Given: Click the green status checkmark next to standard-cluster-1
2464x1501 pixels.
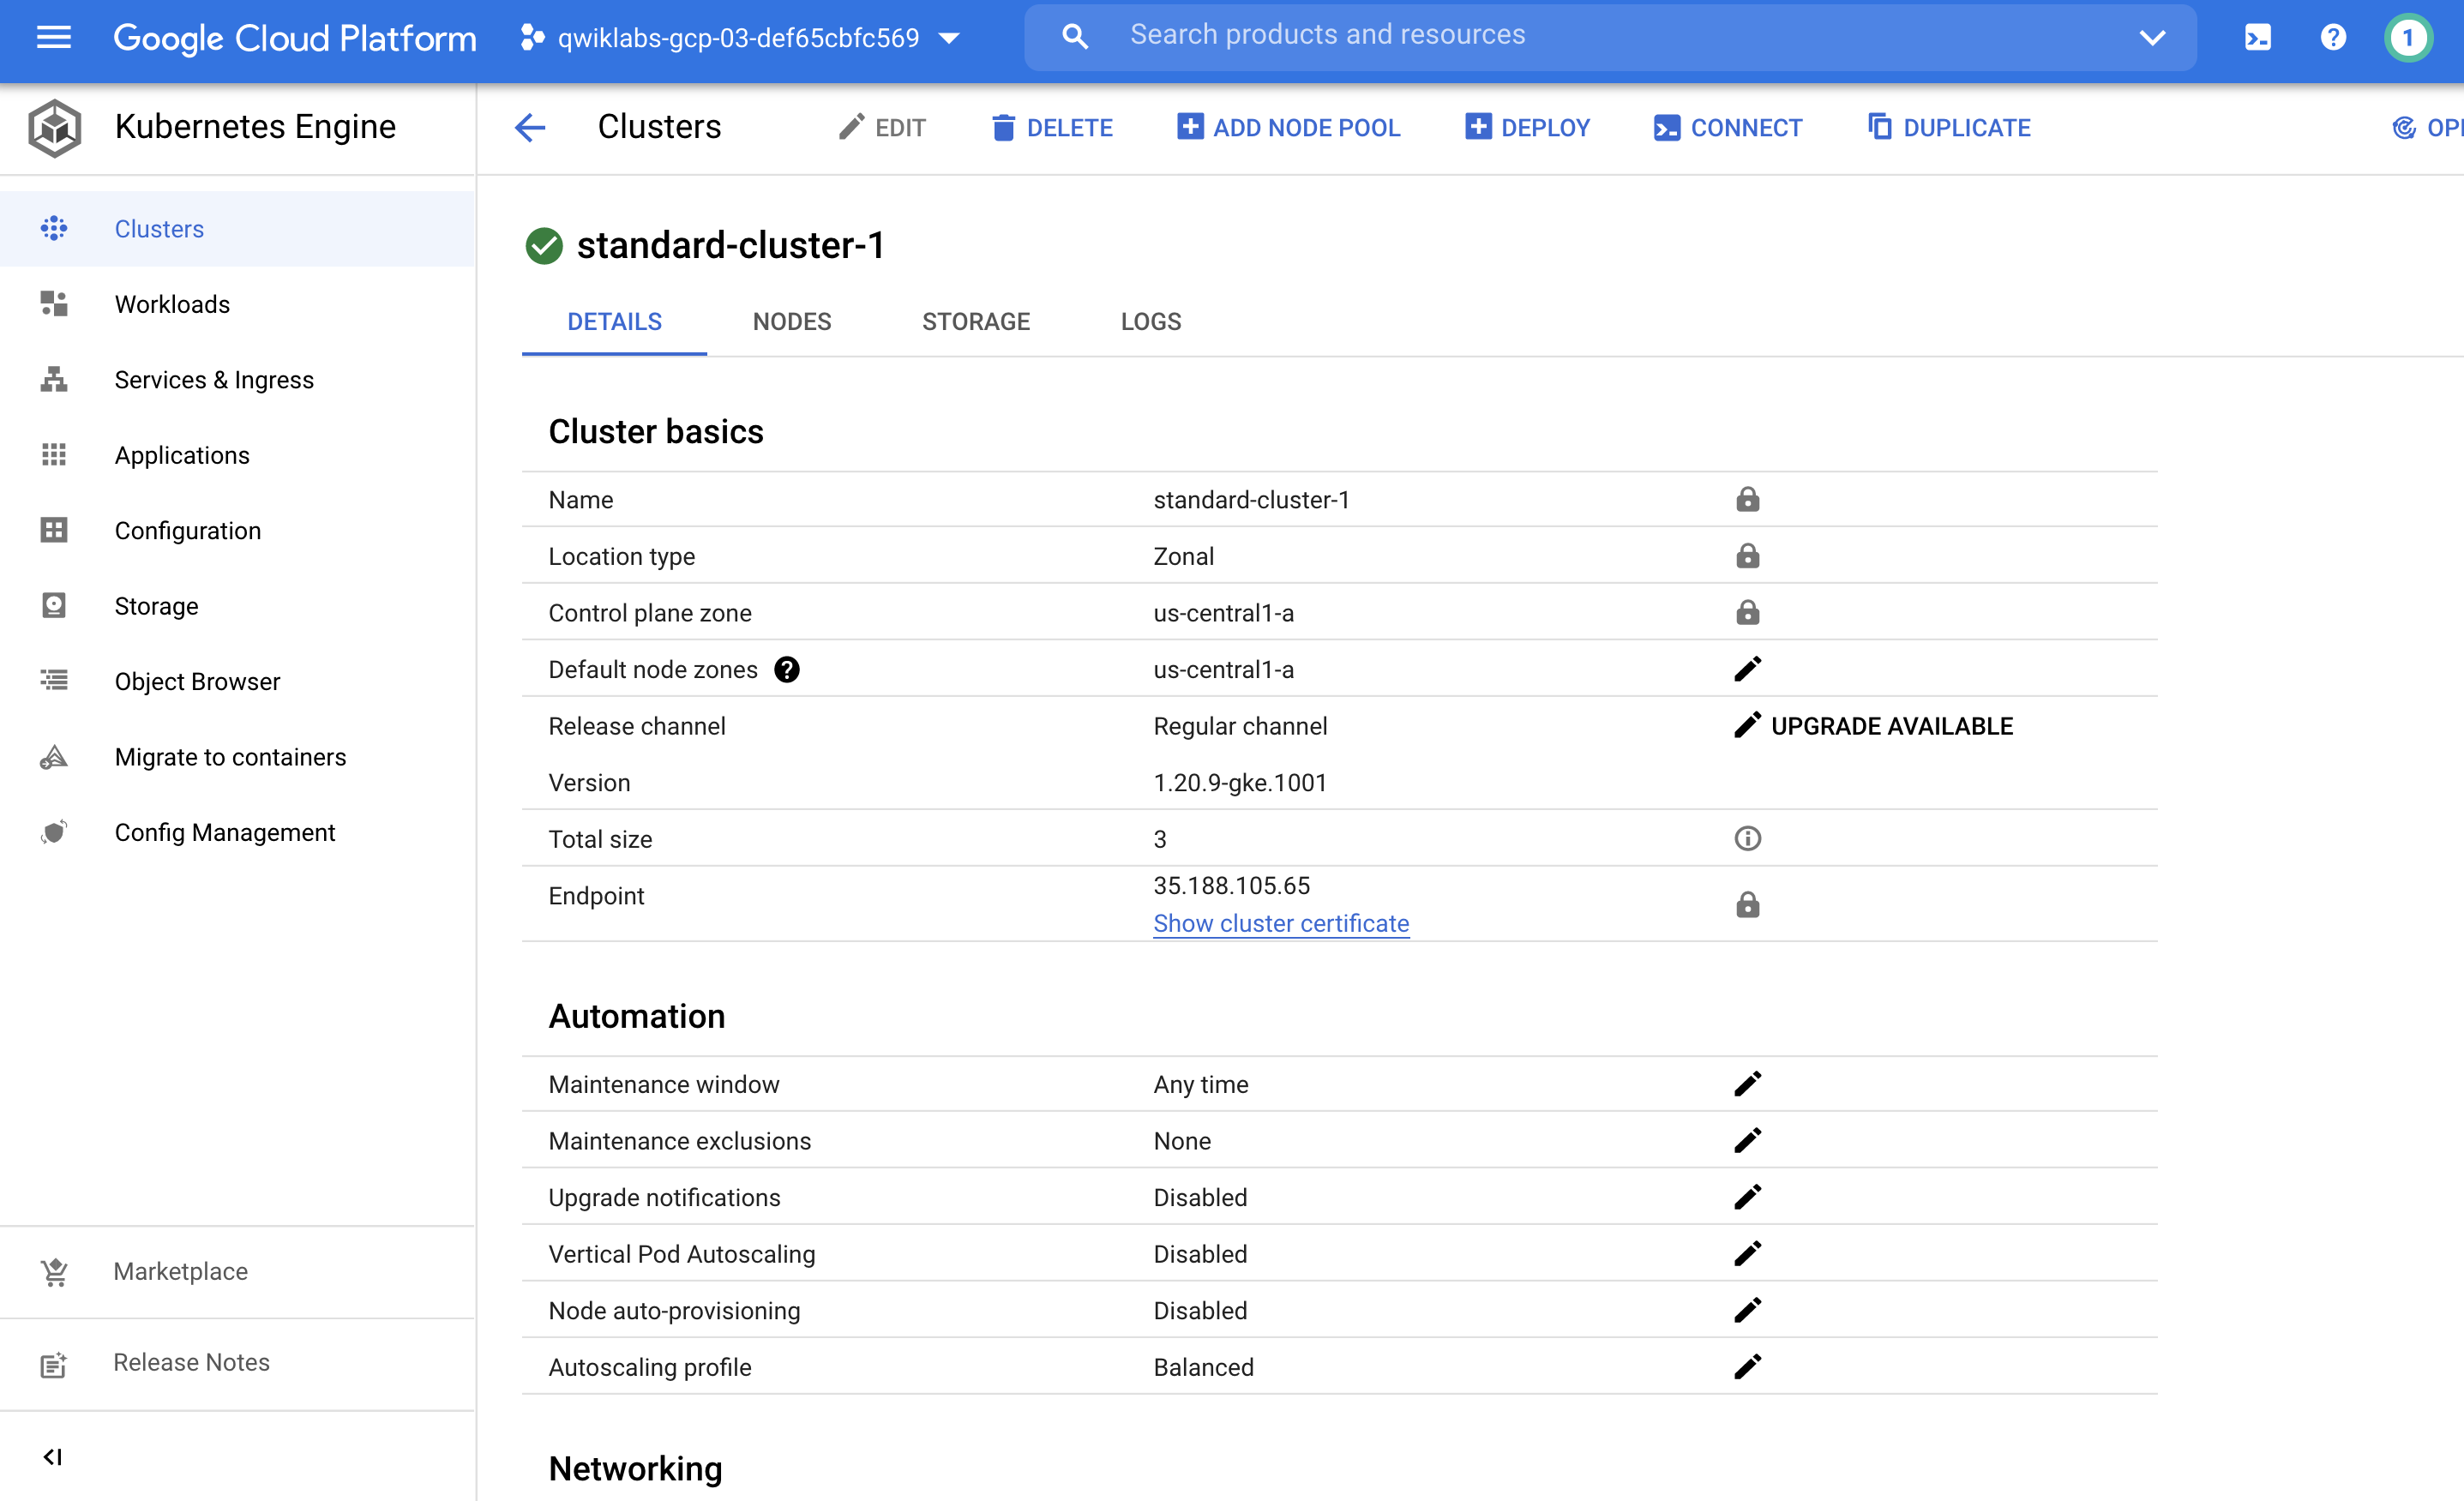Looking at the screenshot, I should point(544,246).
